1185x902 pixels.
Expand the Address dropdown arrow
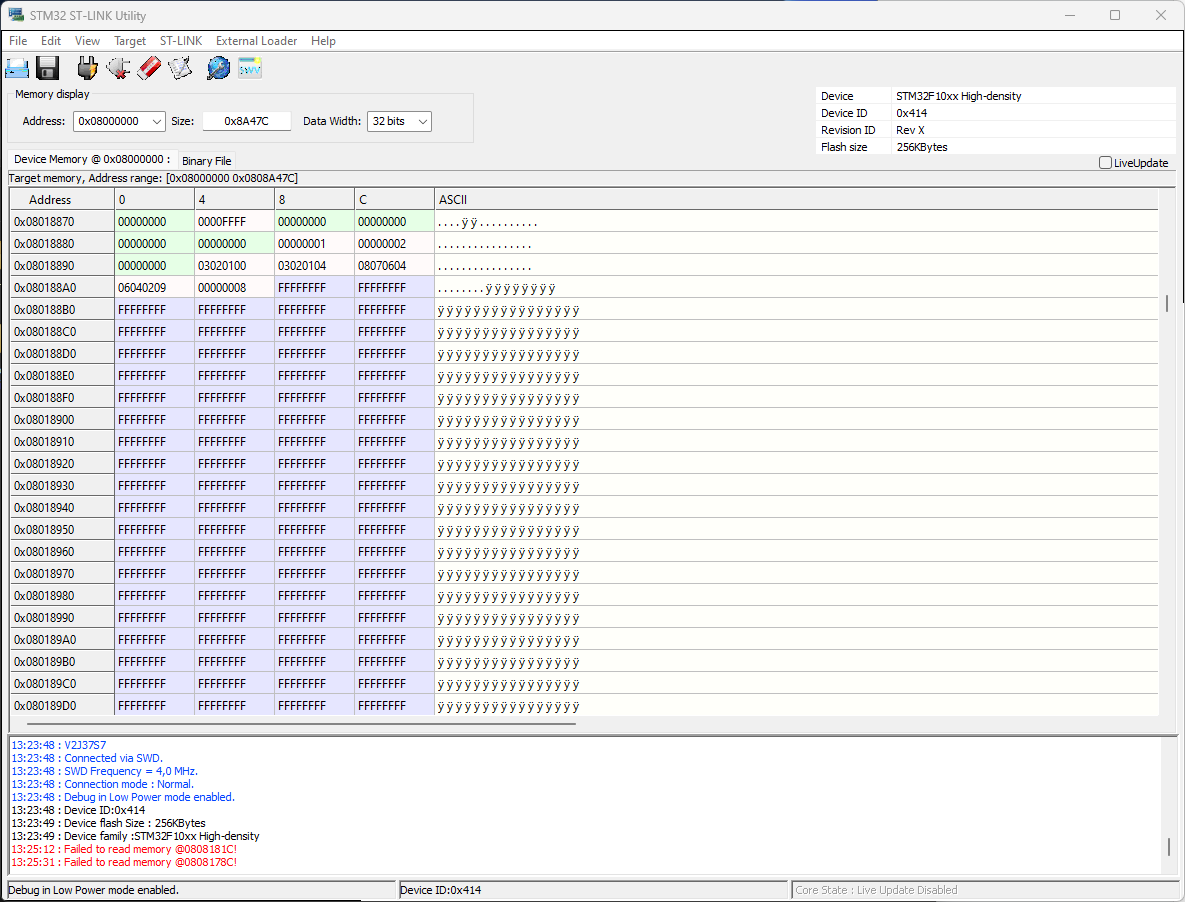coord(156,122)
